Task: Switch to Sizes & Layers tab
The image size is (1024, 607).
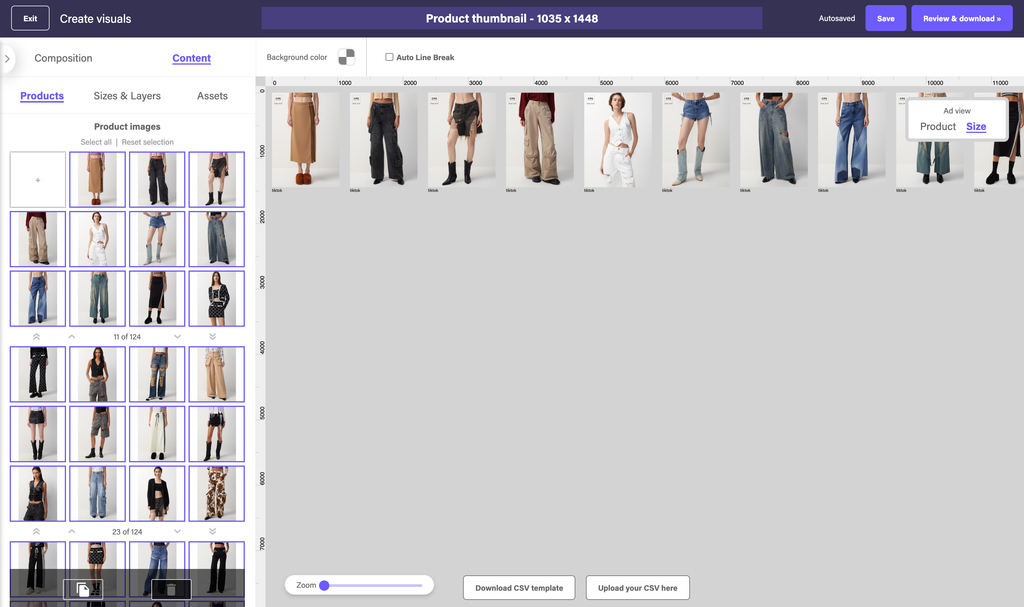Action: (127, 96)
